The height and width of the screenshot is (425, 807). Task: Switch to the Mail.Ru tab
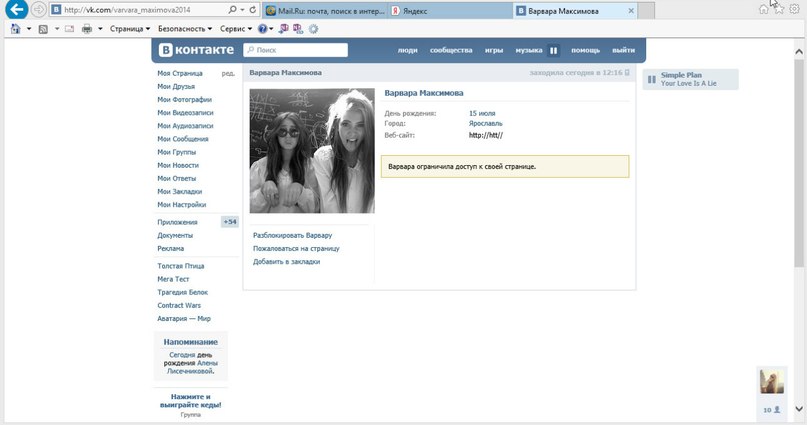(324, 11)
